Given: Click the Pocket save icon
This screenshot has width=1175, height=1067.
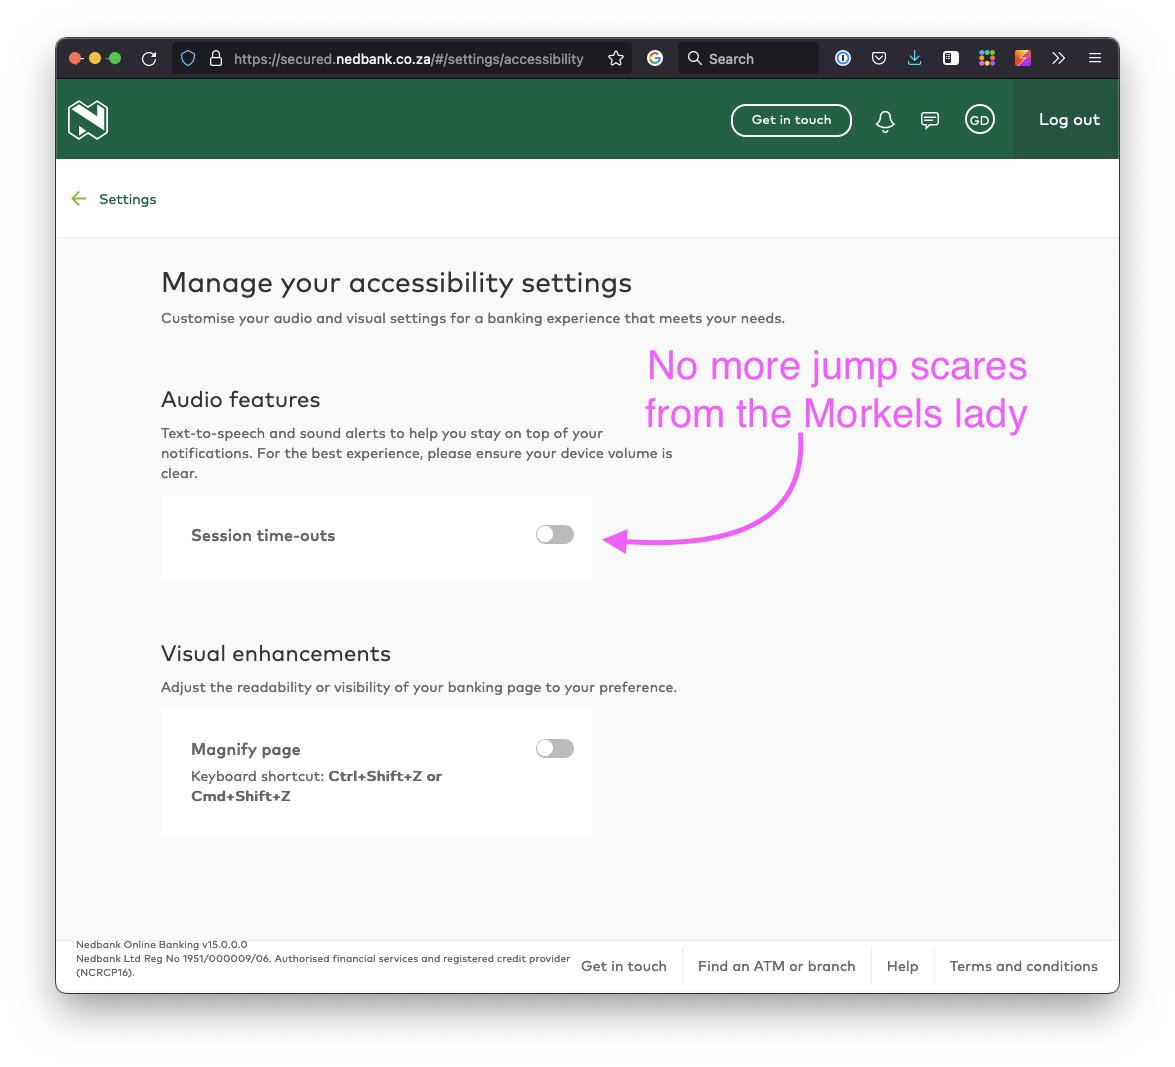Looking at the screenshot, I should [879, 58].
